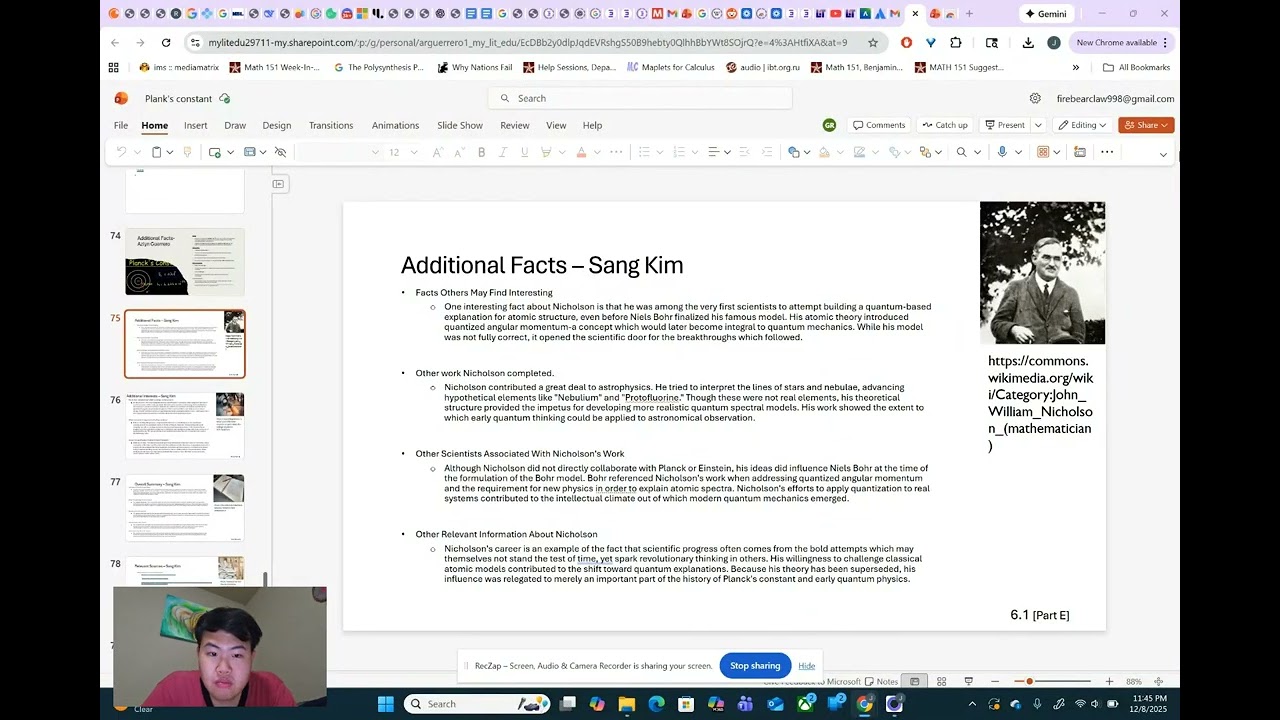1280x720 pixels.
Task: Click the Shape Outline icon
Action: pos(859,152)
